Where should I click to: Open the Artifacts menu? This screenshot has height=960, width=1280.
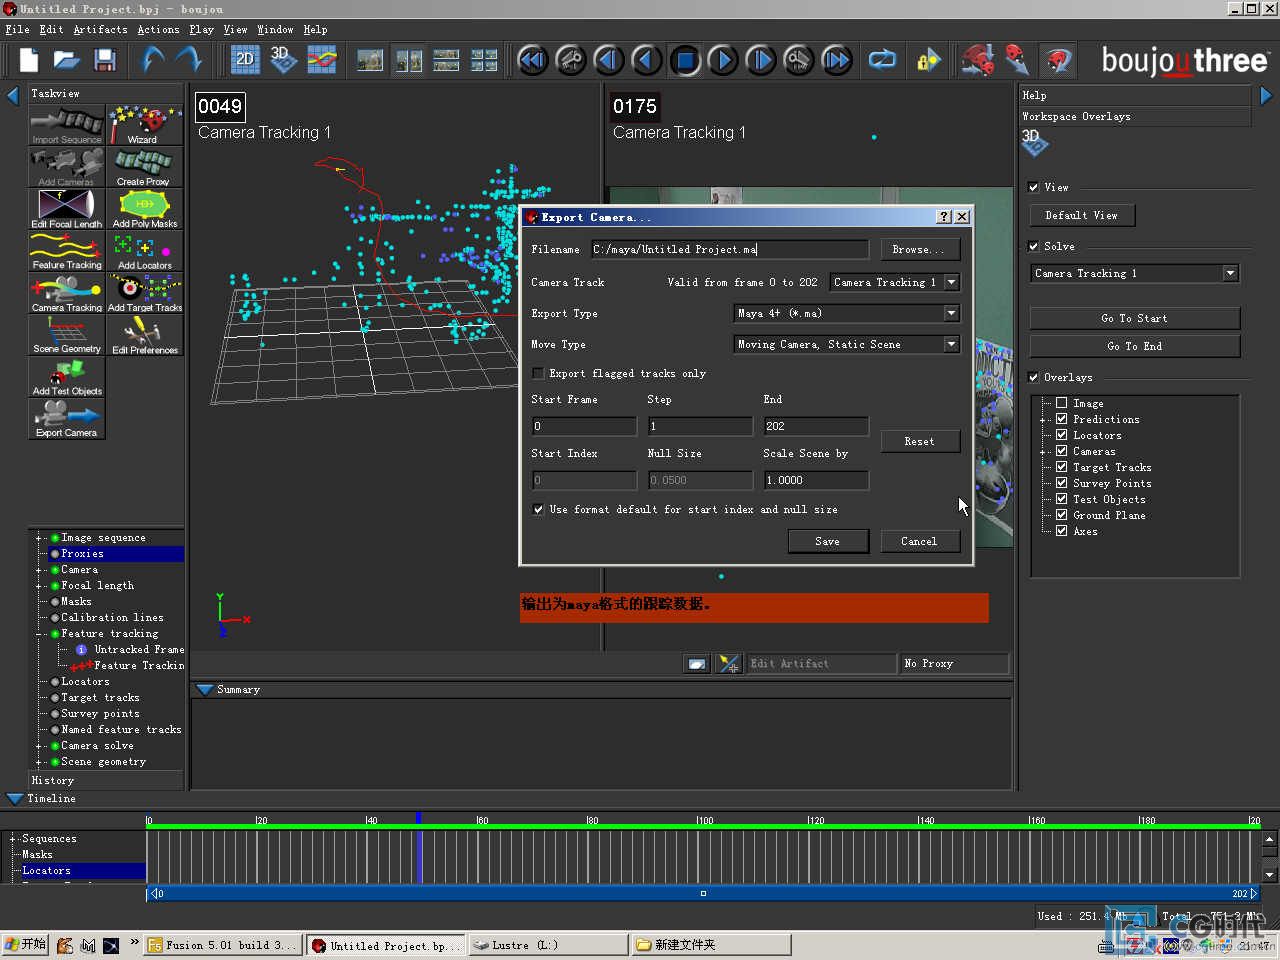[100, 30]
